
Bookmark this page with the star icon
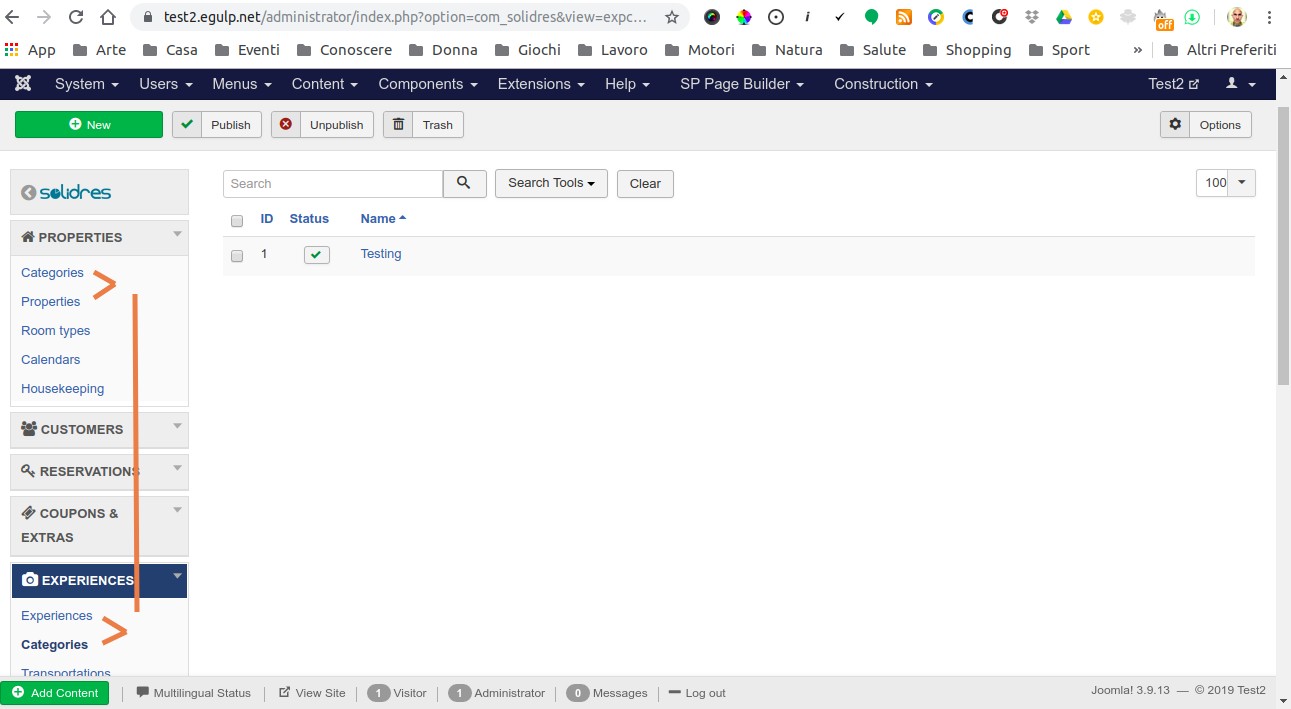click(672, 17)
